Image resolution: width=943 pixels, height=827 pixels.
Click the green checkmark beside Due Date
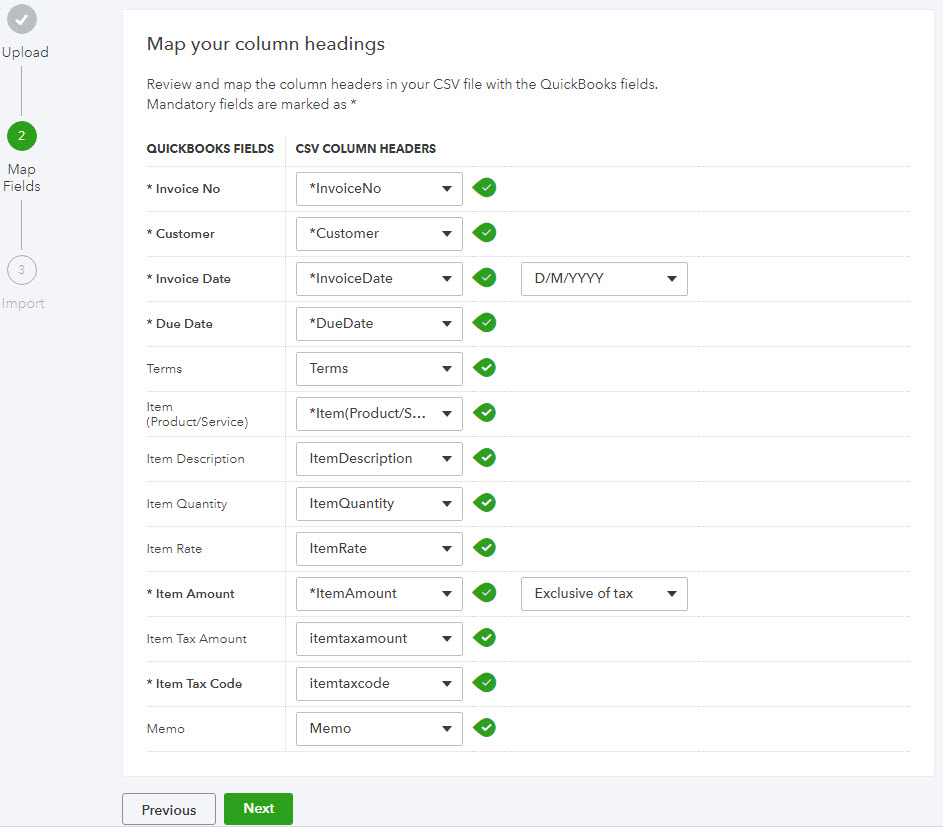point(485,323)
